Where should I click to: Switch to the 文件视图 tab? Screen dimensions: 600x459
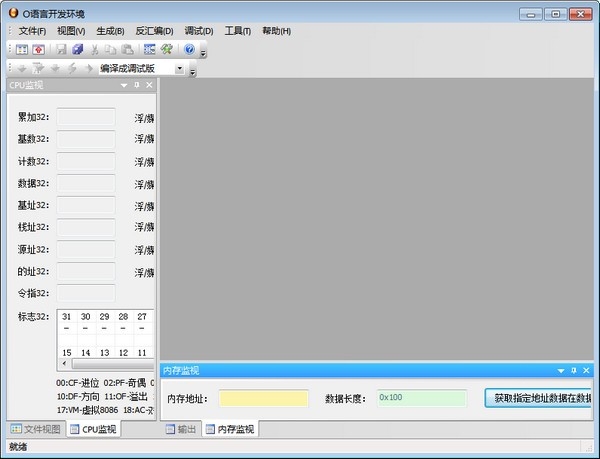(x=36, y=429)
